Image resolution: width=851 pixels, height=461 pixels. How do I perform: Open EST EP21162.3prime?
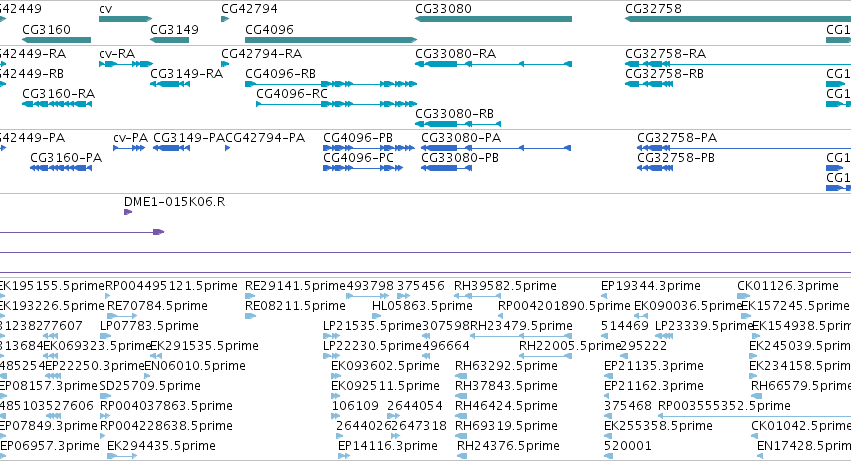[654, 386]
